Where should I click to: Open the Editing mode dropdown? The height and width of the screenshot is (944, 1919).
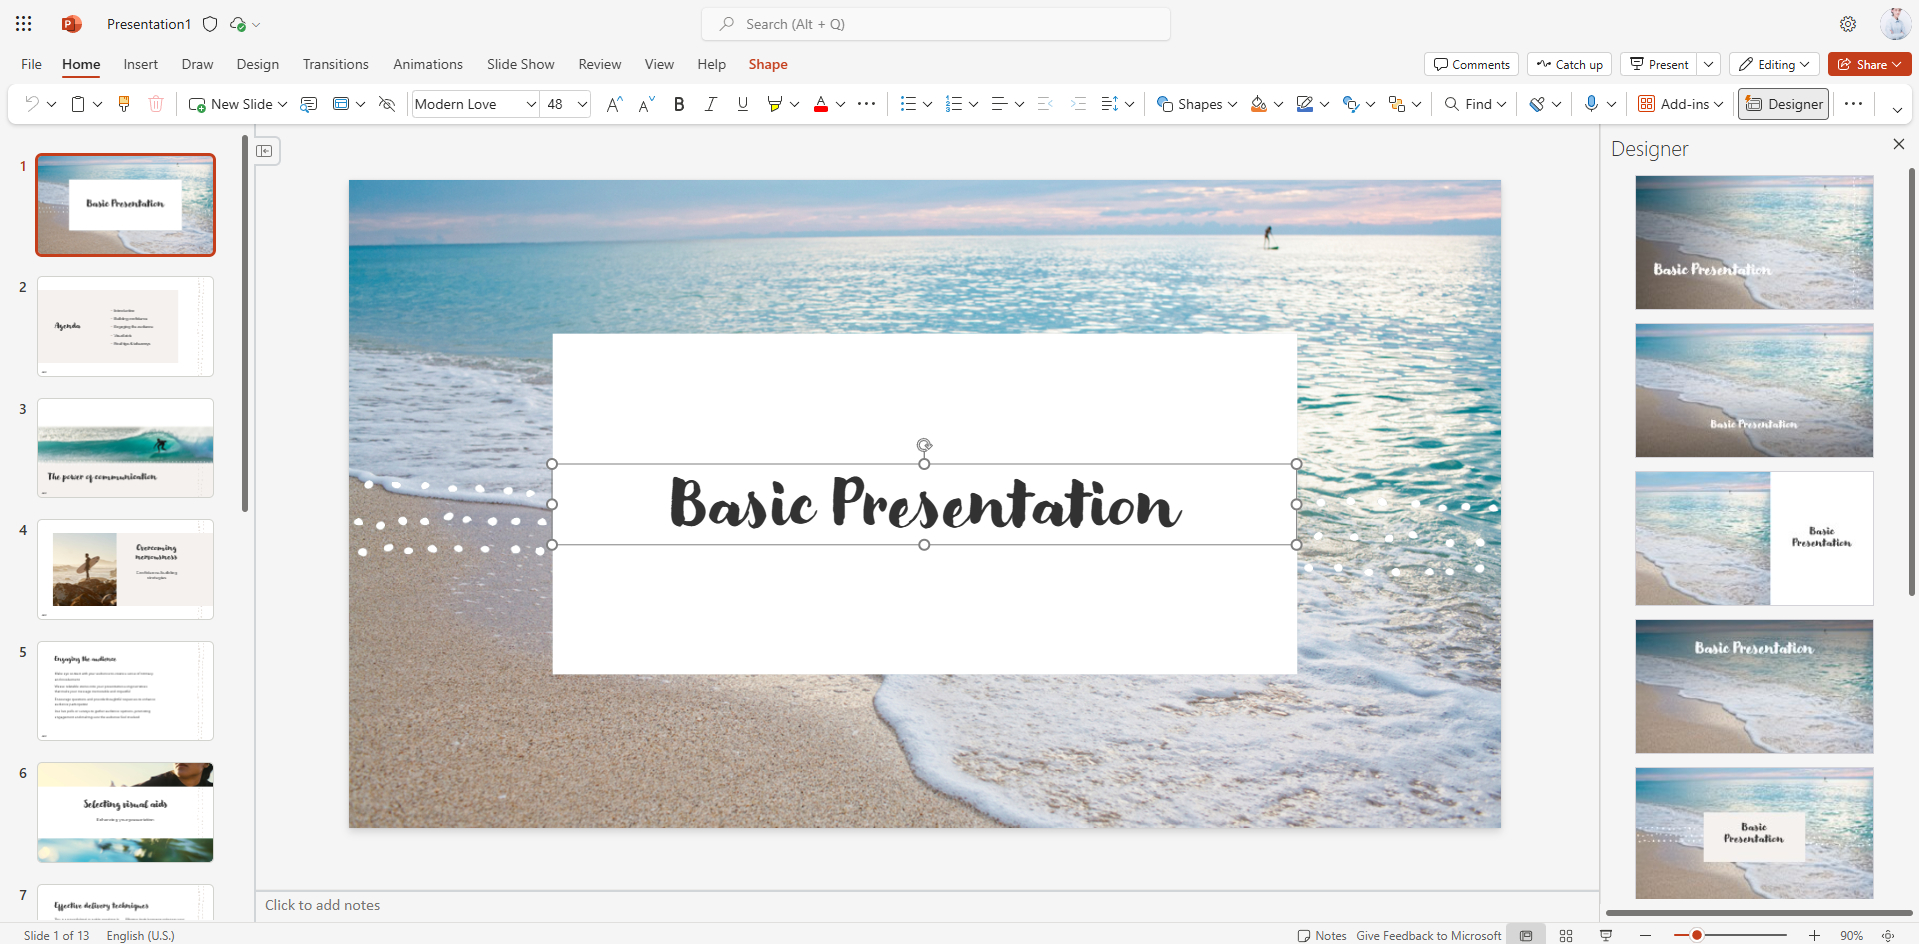(x=1774, y=64)
